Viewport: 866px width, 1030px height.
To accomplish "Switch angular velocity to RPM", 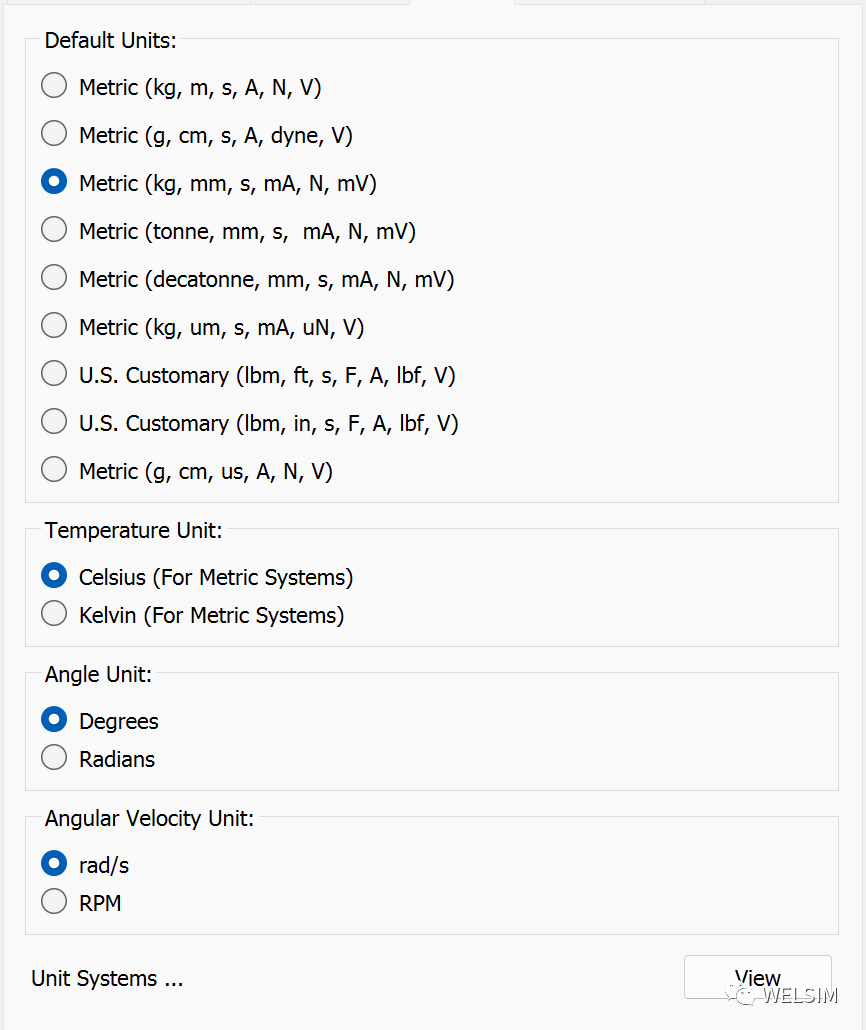I will click(x=54, y=902).
